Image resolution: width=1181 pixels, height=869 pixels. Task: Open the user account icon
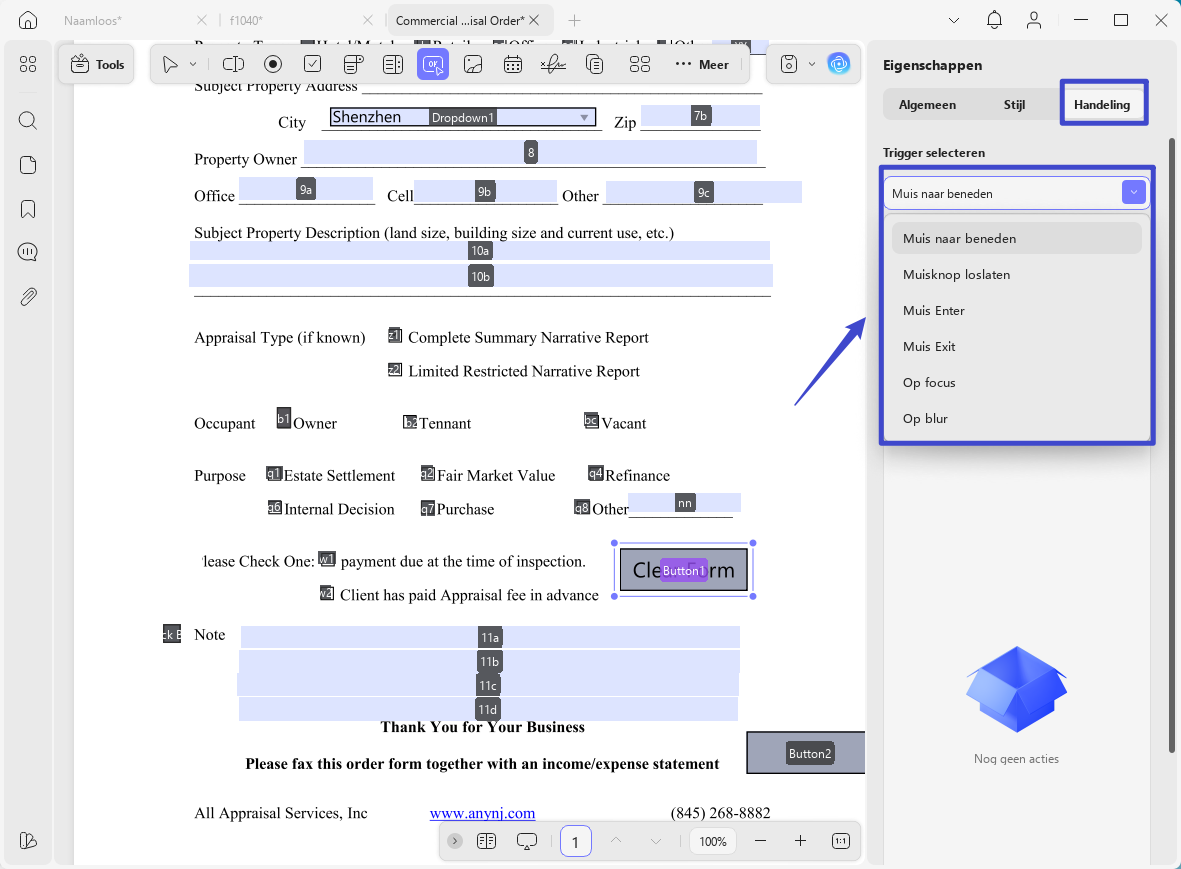point(1034,20)
